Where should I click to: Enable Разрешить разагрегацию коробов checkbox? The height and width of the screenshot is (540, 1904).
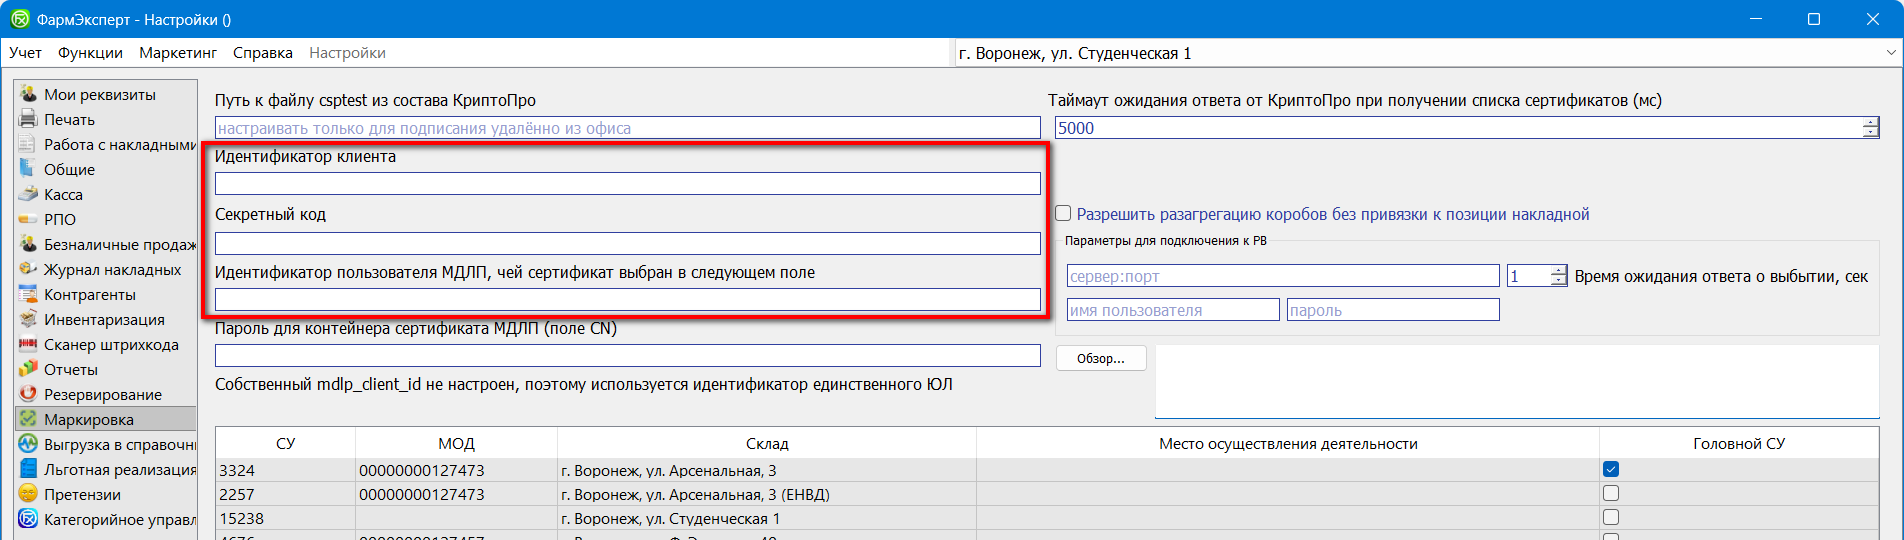(x=1063, y=214)
